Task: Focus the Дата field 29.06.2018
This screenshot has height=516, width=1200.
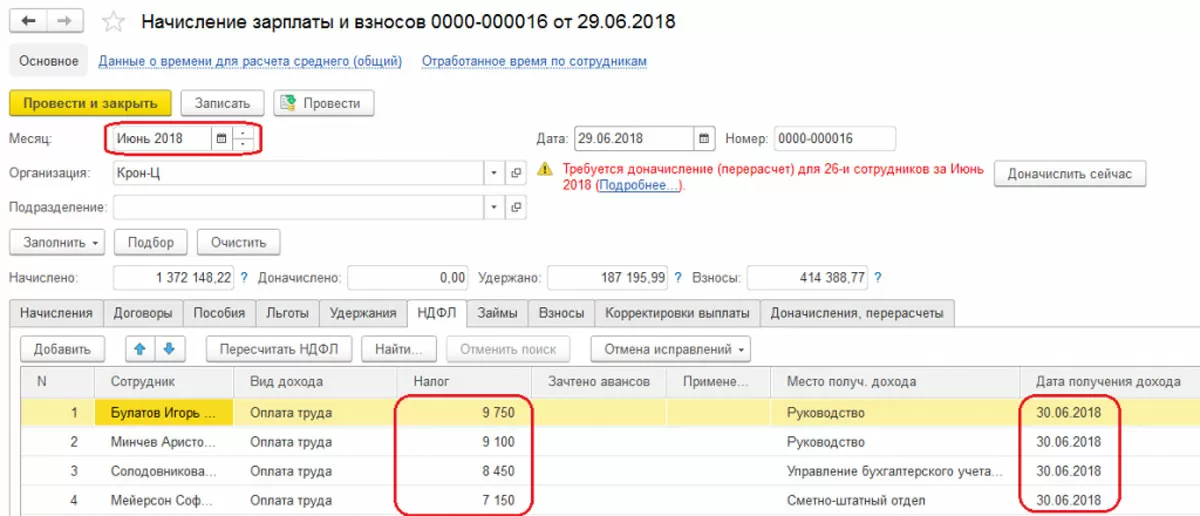Action: (634, 139)
